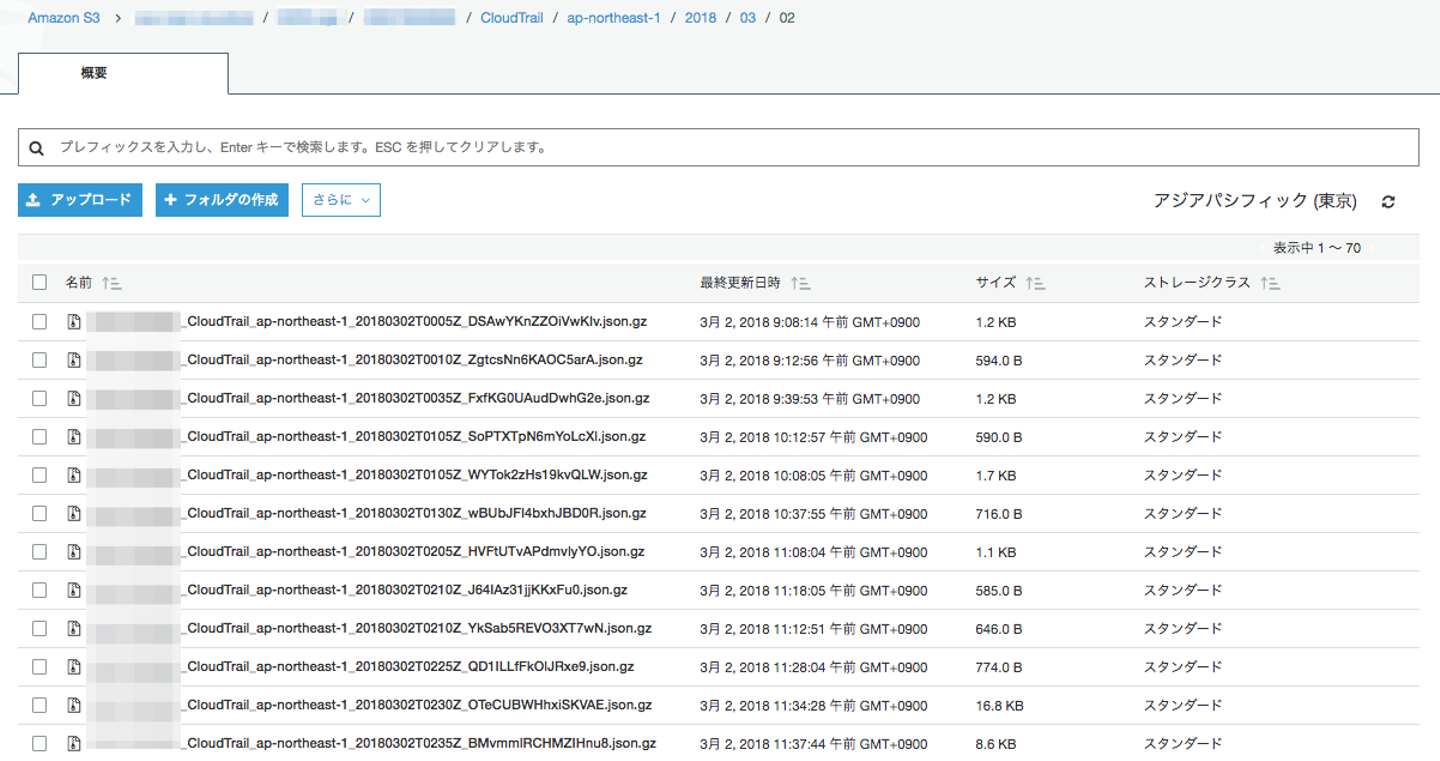Sort by name using the sort icon
This screenshot has width=1440, height=761.
[111, 283]
